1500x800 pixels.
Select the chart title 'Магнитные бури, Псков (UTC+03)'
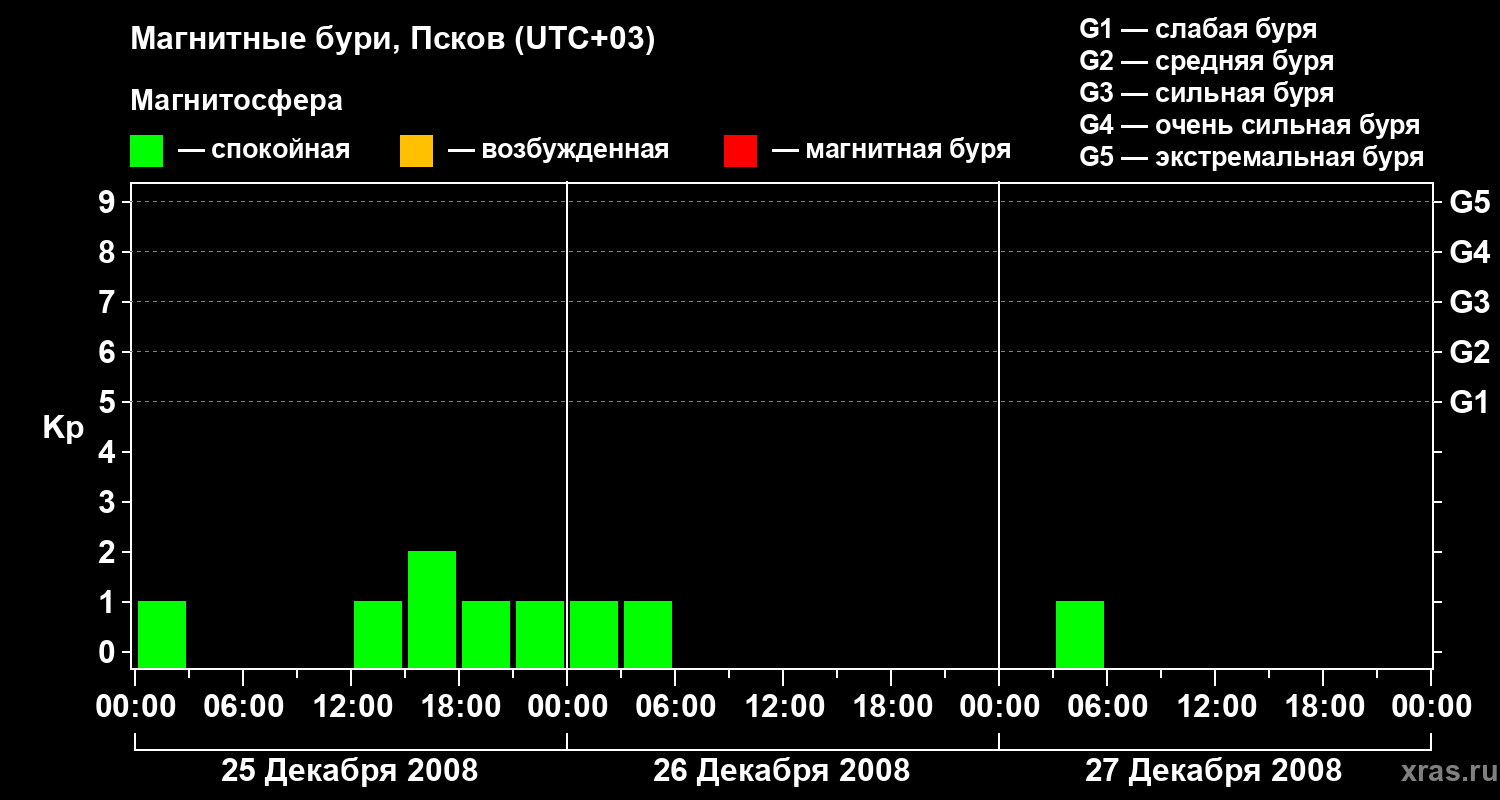pyautogui.click(x=393, y=40)
